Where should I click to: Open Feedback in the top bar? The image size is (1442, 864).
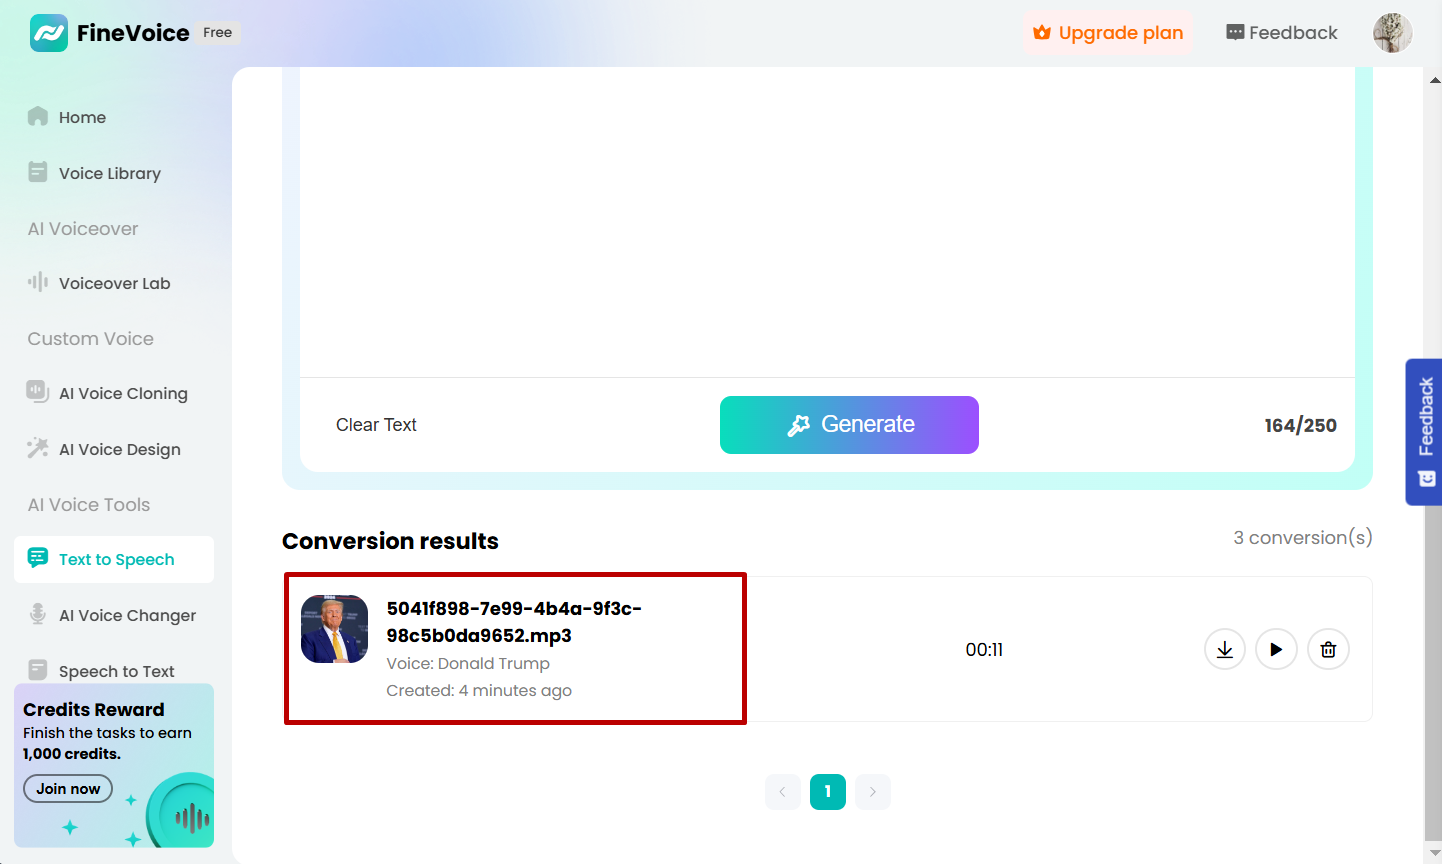[x=1281, y=33]
